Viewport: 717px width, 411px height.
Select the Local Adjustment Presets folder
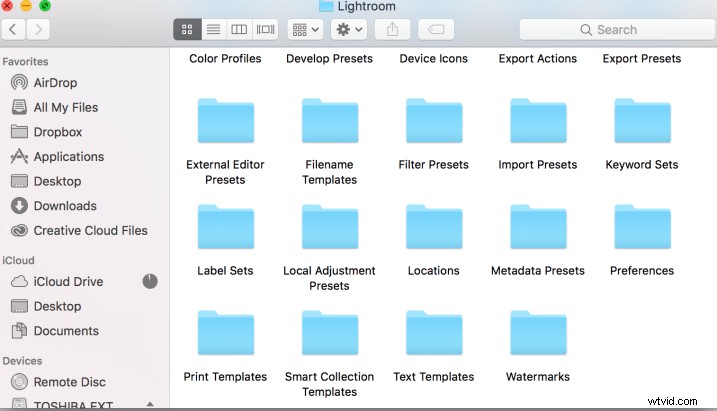(x=330, y=227)
